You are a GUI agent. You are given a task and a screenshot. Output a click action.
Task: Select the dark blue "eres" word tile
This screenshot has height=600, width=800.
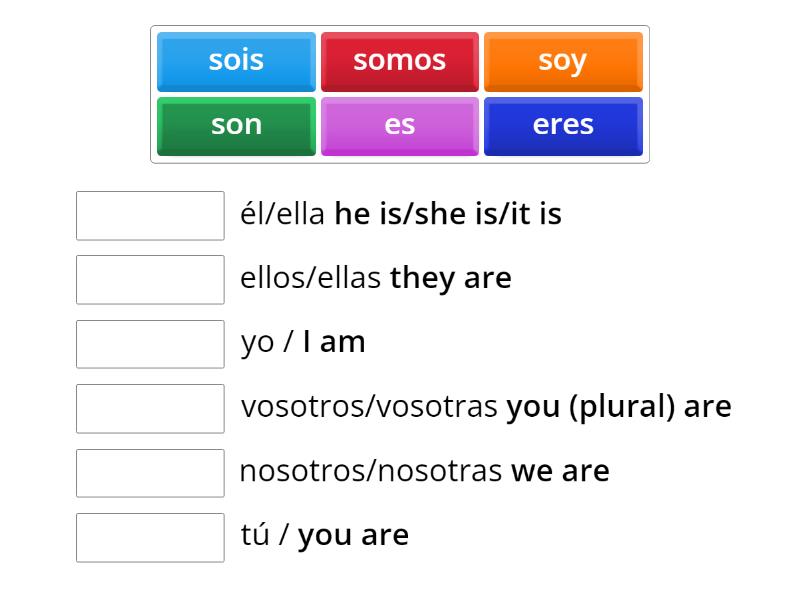click(x=564, y=125)
